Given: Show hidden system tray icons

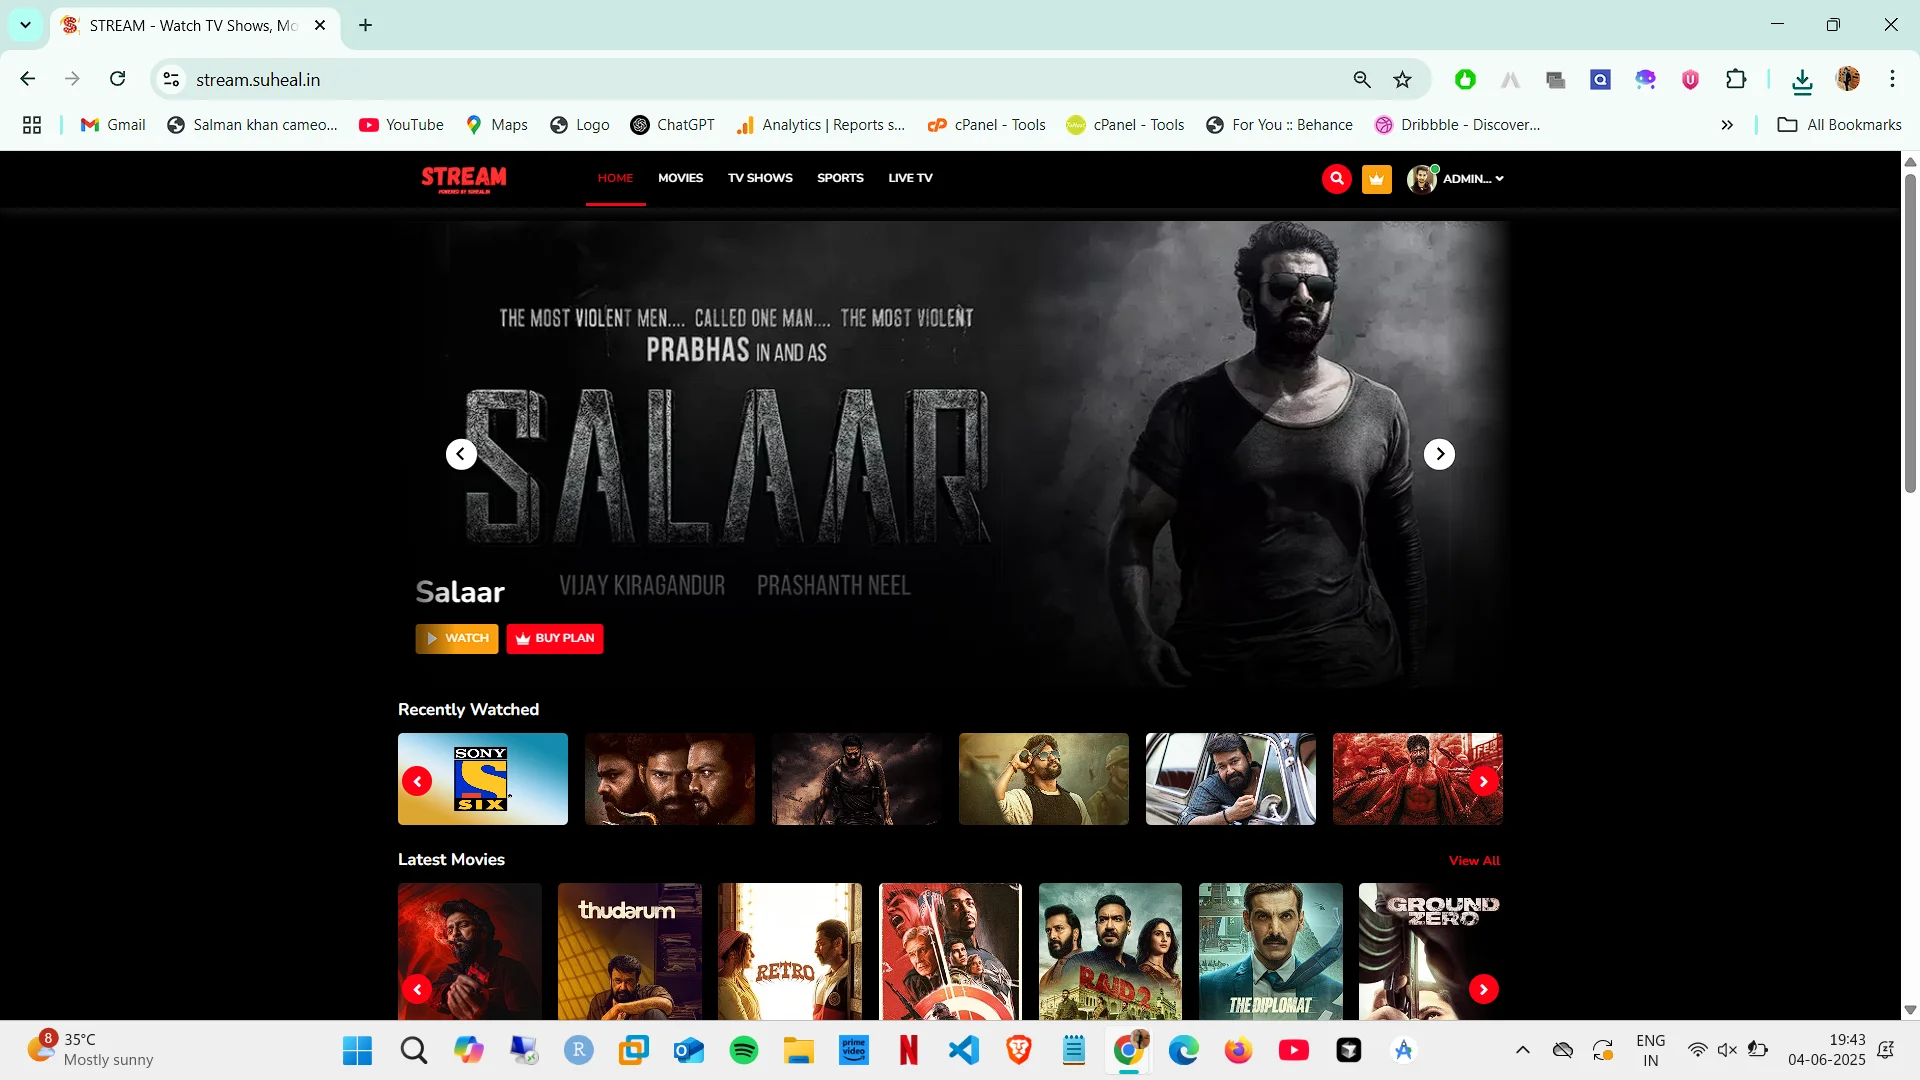Looking at the screenshot, I should pos(1522,1050).
